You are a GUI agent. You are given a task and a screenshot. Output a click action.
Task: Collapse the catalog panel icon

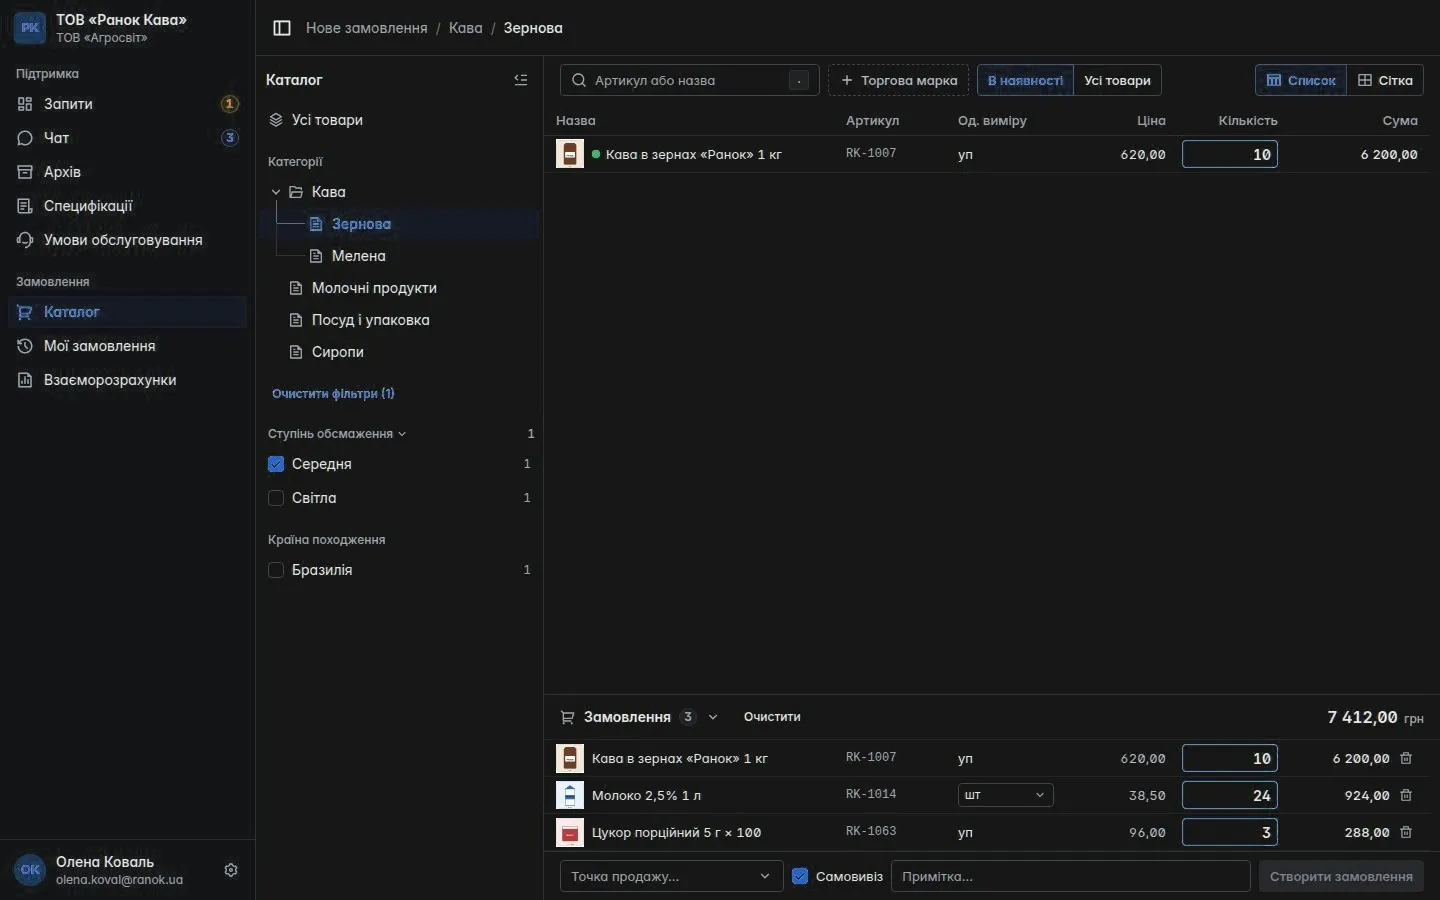520,80
